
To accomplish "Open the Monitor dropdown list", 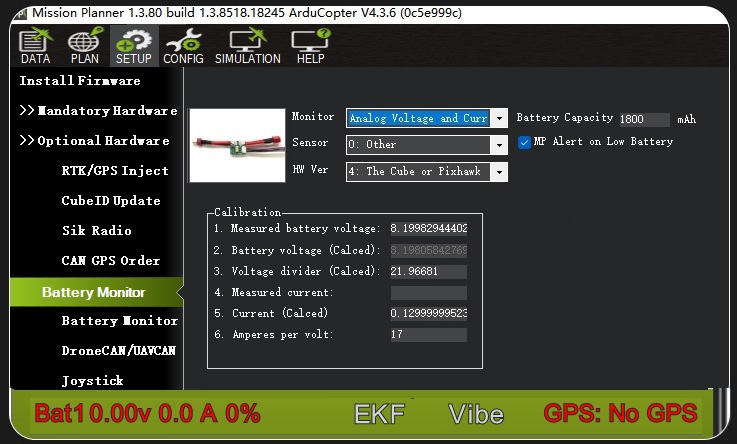I will tap(500, 118).
